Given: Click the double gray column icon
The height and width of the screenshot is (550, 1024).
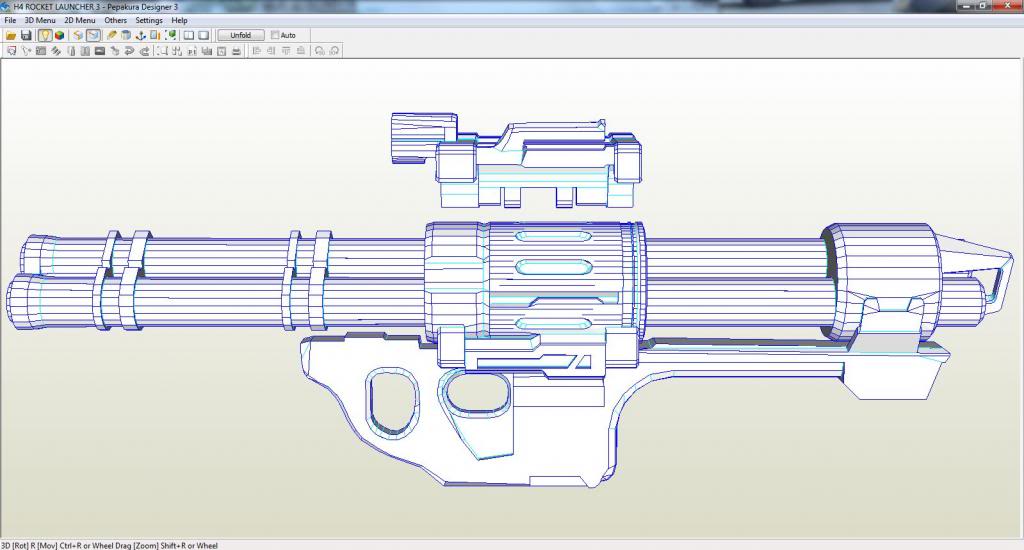Looking at the screenshot, I should 85,51.
